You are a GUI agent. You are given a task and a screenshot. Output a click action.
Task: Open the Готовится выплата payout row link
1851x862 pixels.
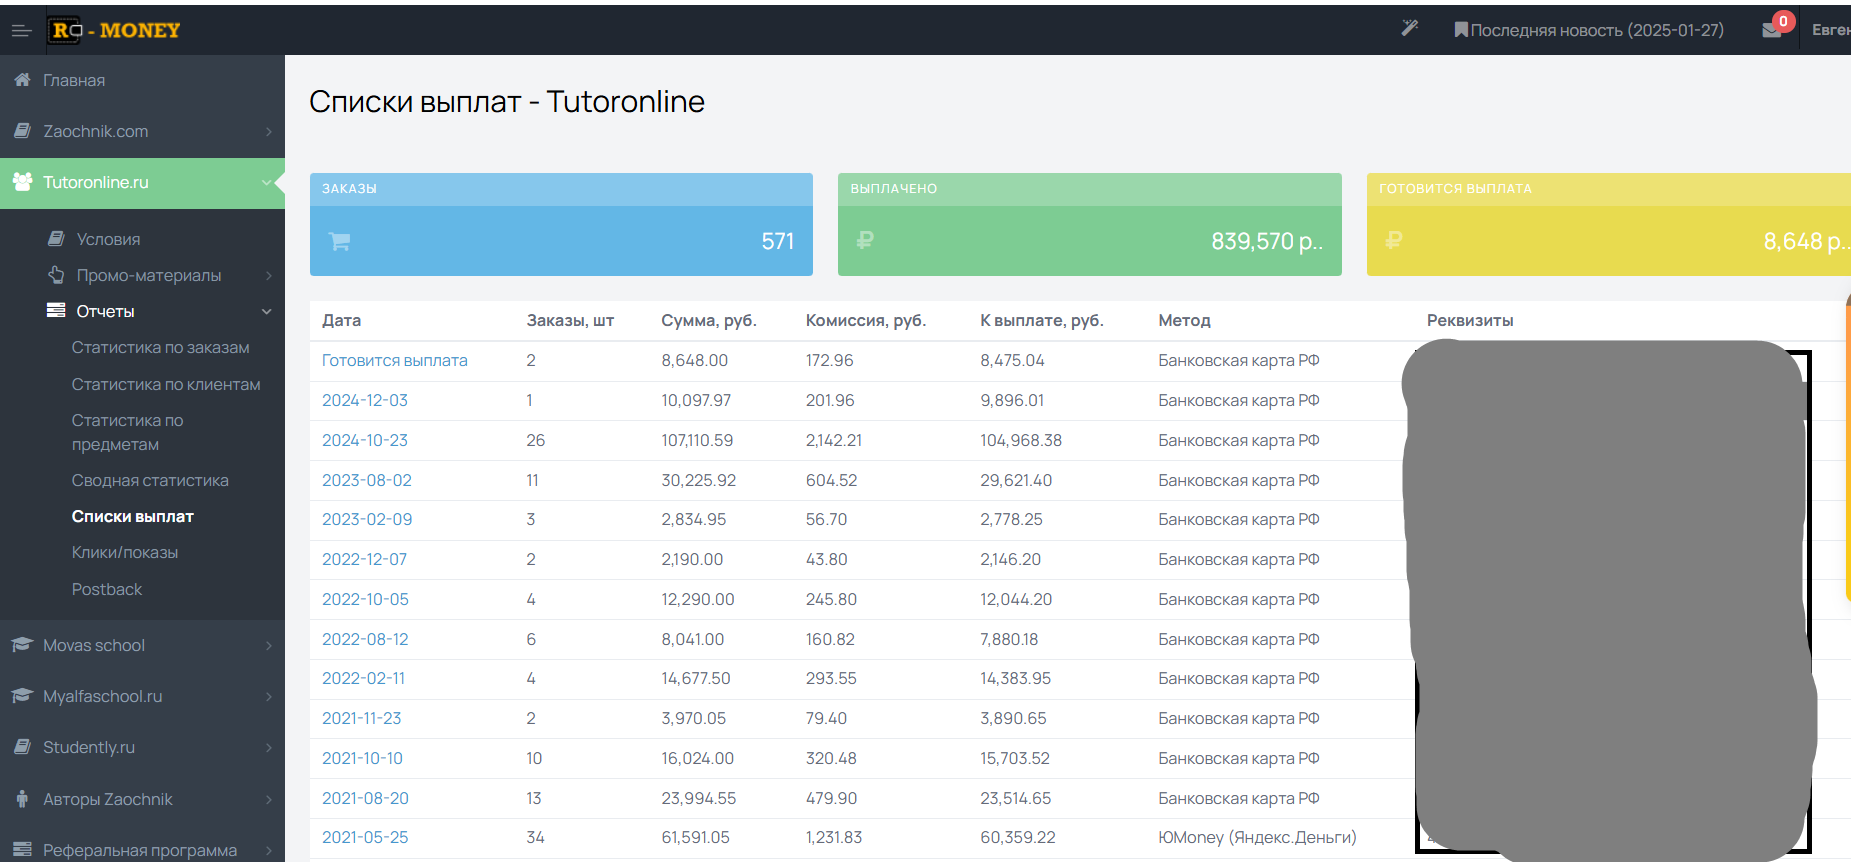point(395,360)
